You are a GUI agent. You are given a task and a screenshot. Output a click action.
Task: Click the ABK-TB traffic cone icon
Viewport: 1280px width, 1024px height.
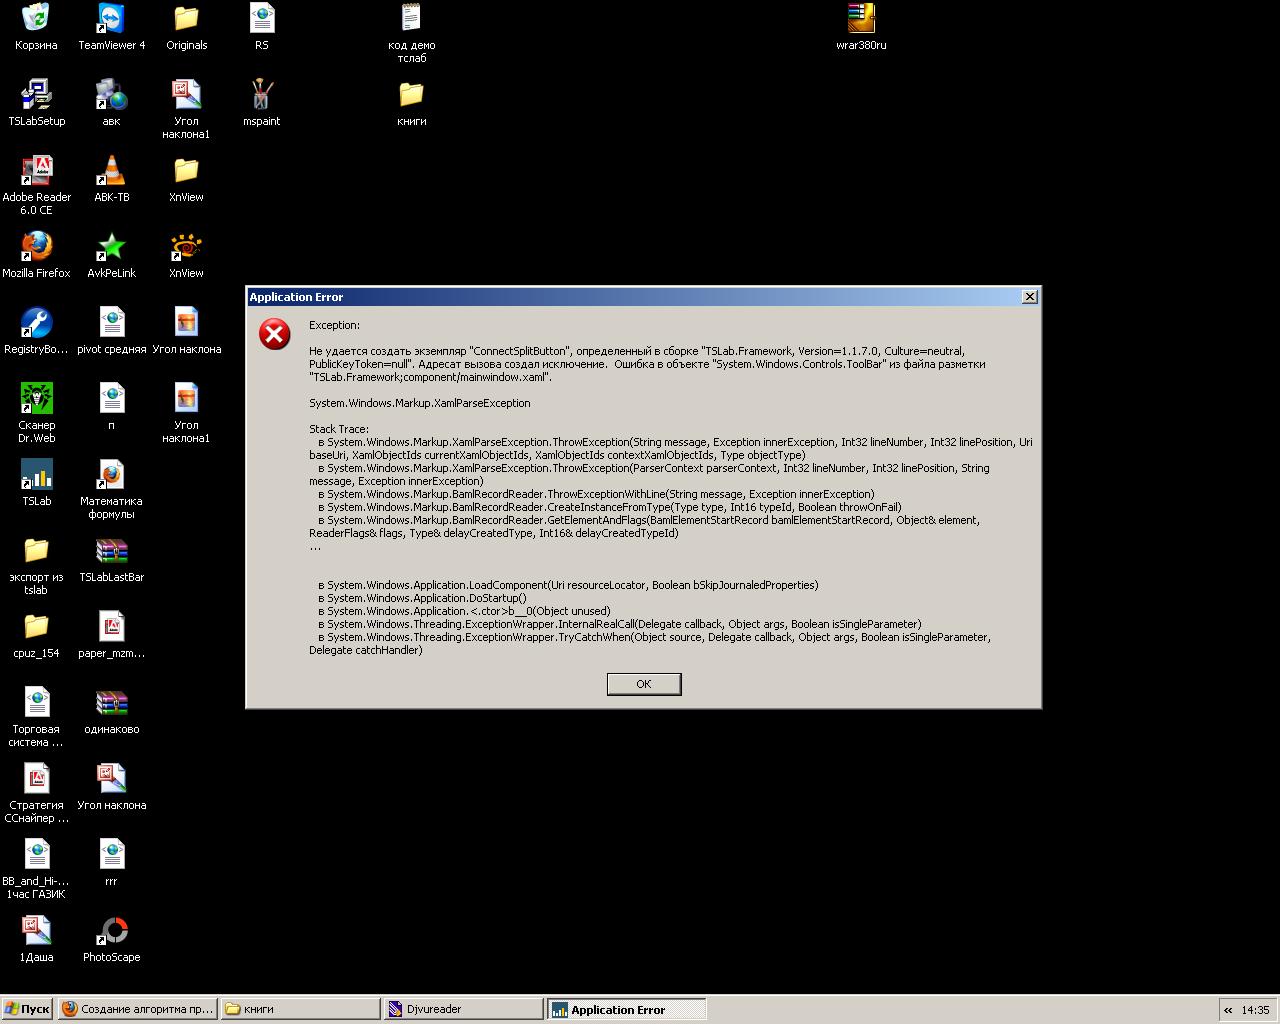pos(111,179)
